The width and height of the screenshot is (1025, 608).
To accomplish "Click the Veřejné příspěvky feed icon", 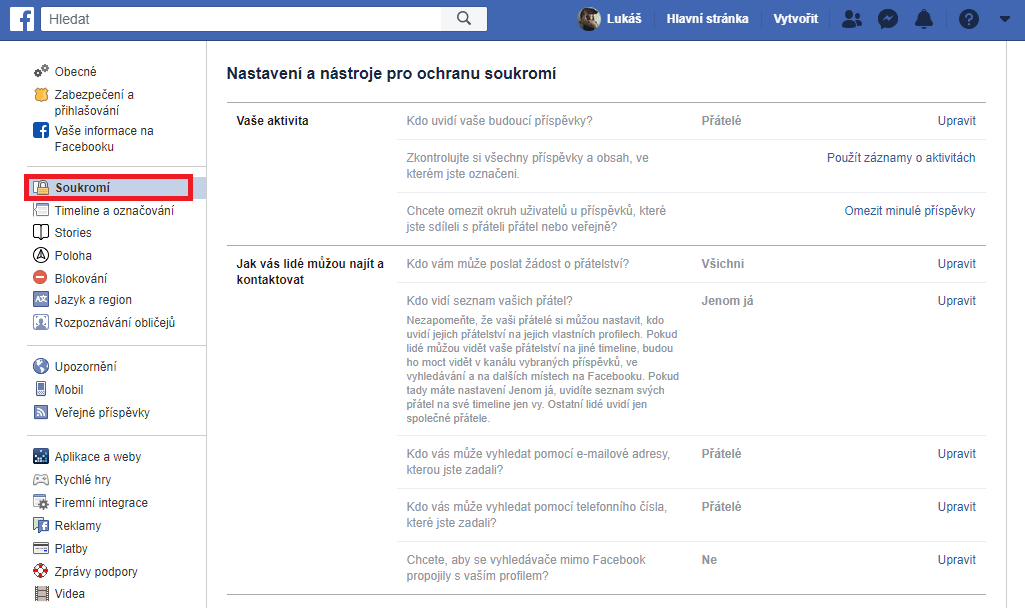I will (x=41, y=412).
